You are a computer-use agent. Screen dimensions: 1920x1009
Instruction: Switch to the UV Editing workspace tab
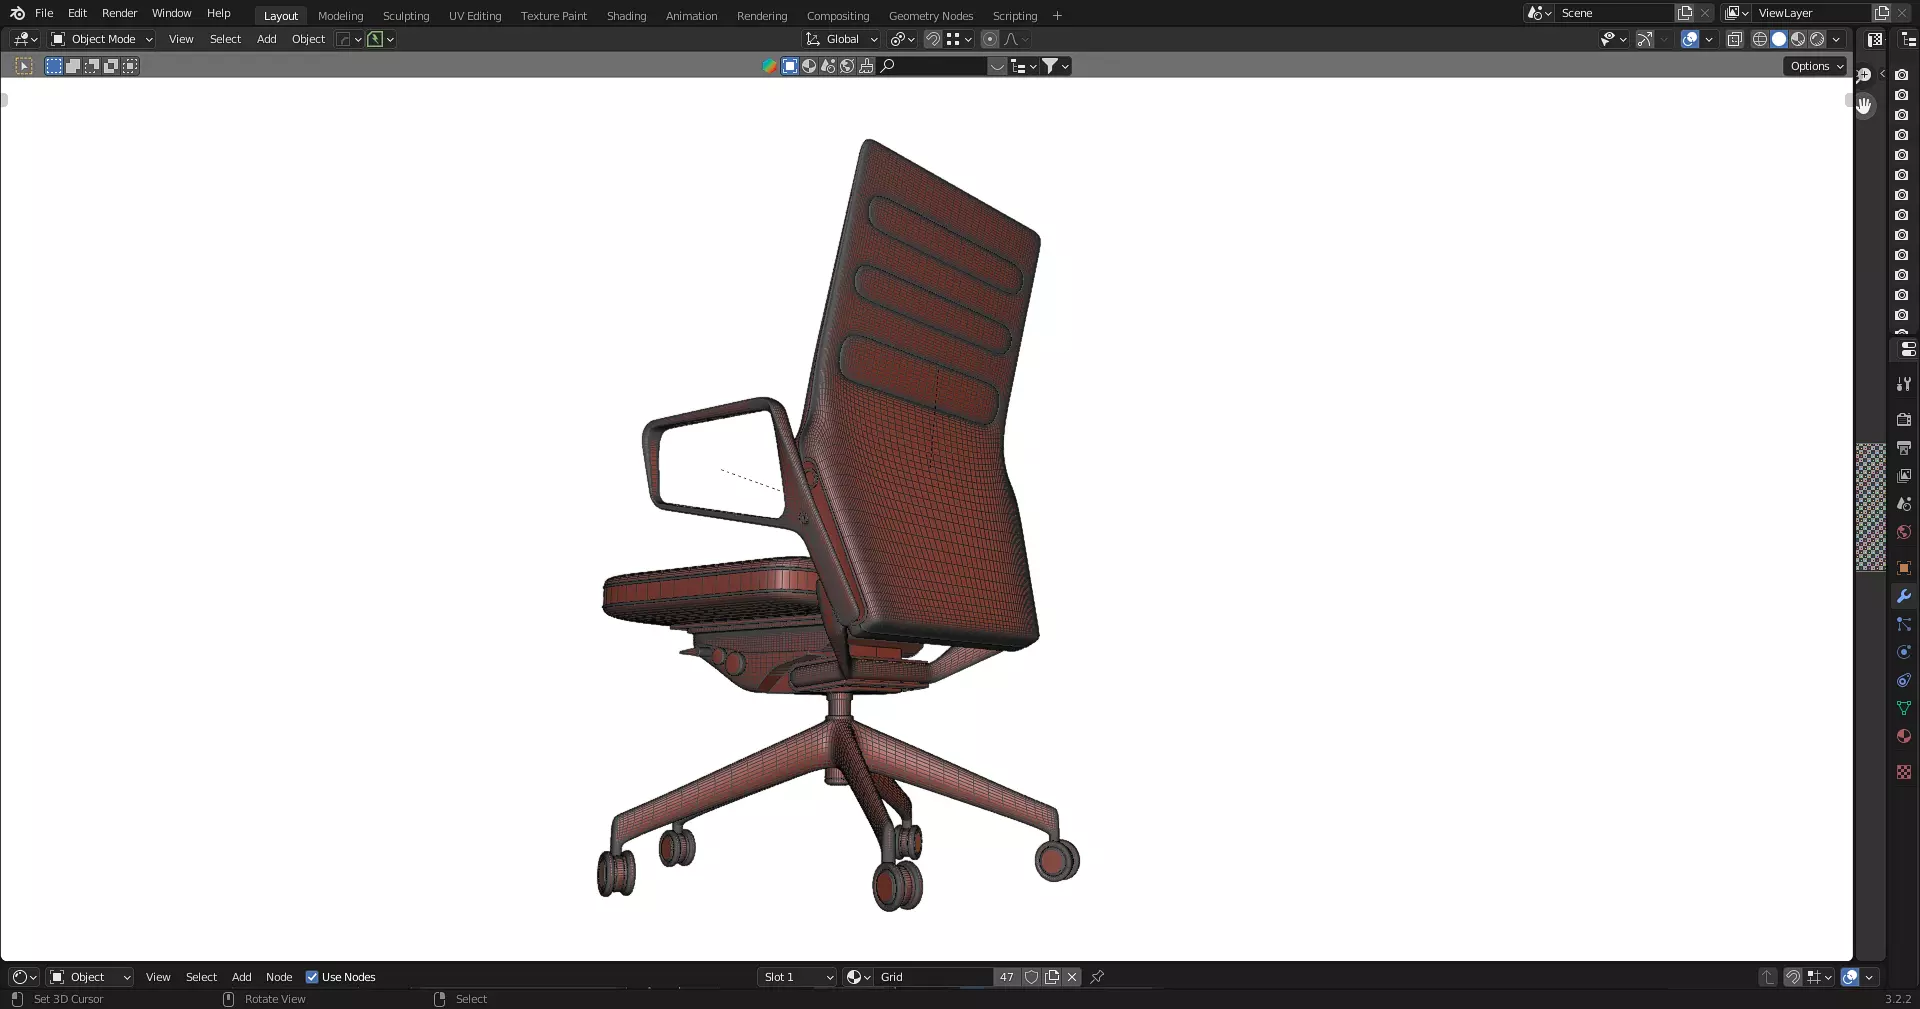(x=475, y=16)
